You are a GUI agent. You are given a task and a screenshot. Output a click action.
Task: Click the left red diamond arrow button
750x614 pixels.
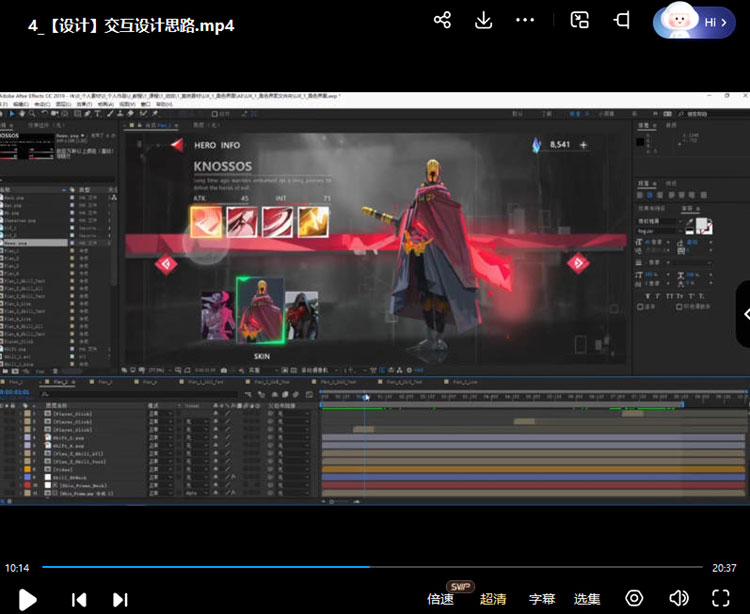click(x=166, y=264)
